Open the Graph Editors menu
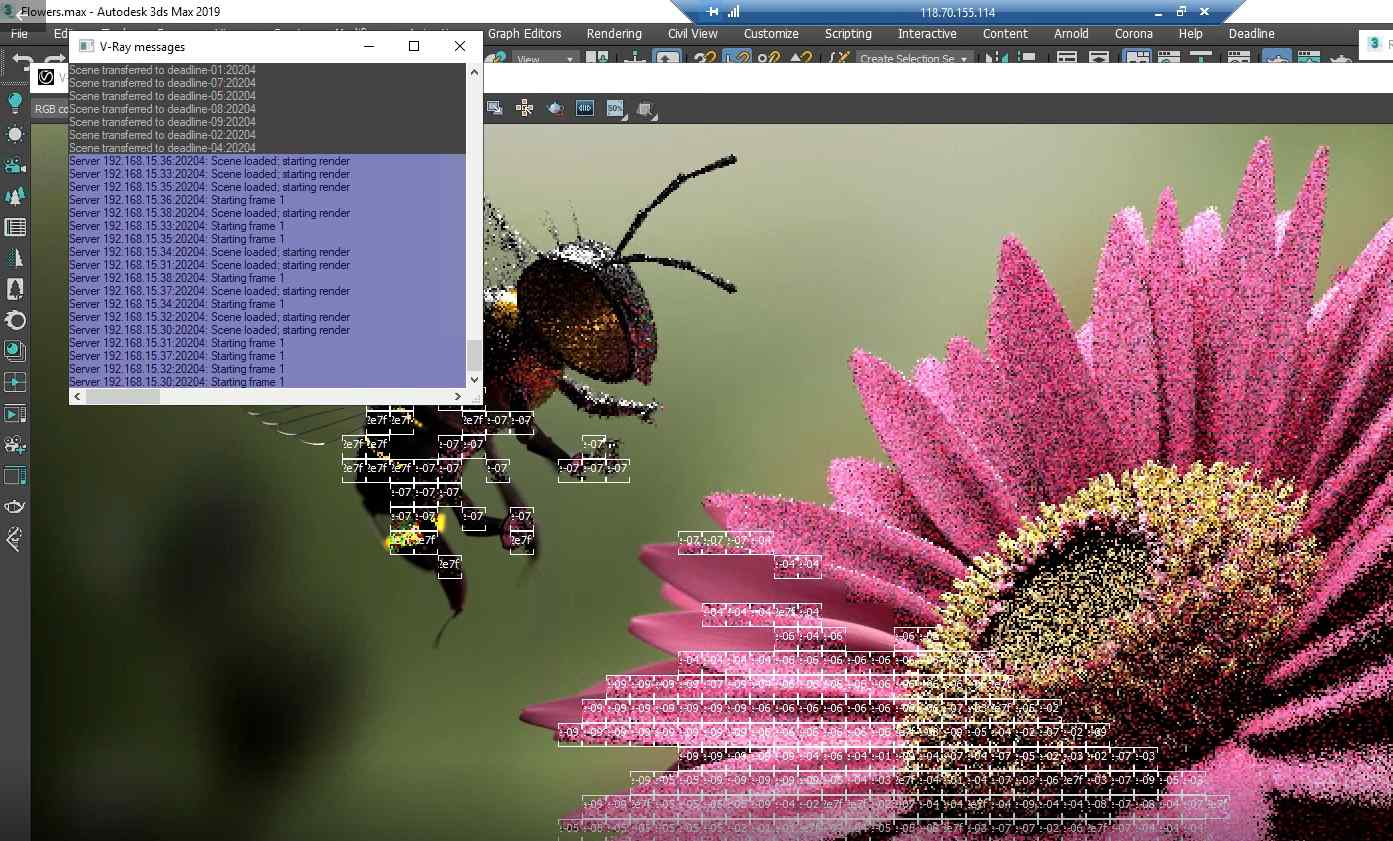1393x841 pixels. pos(525,34)
